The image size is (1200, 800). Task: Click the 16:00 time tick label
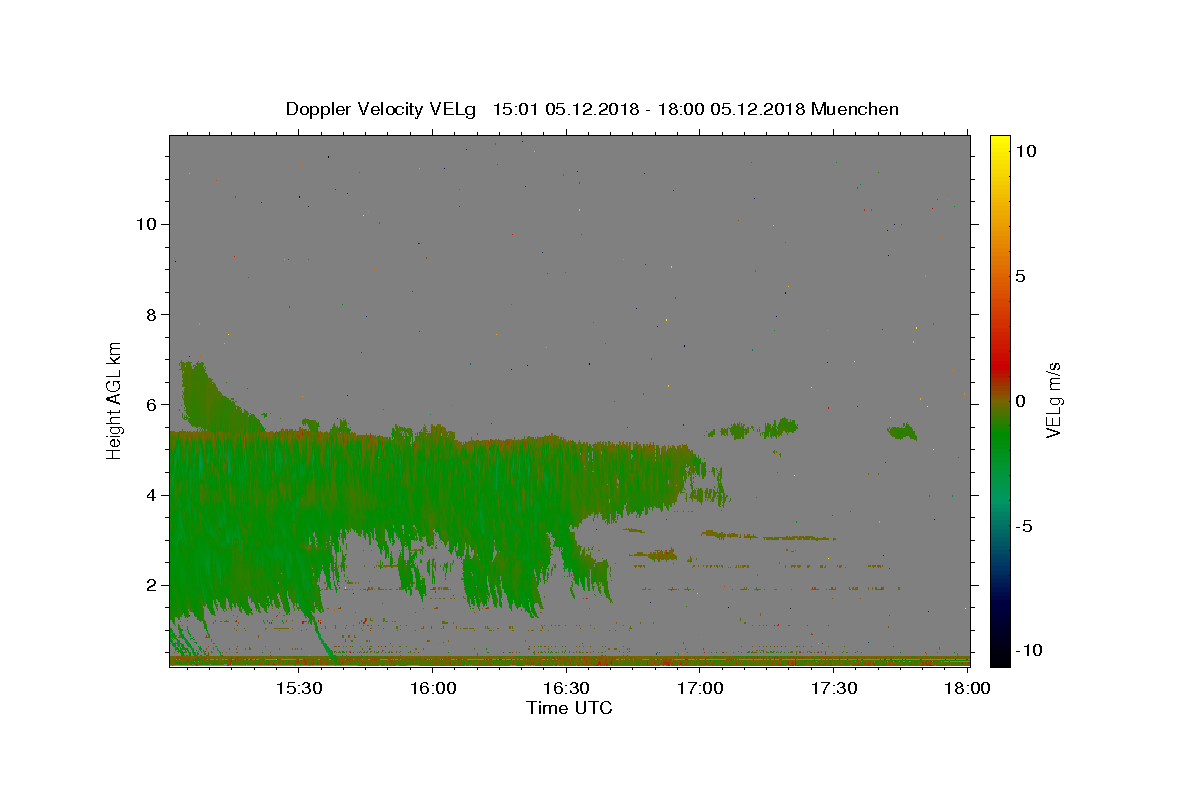[433, 689]
